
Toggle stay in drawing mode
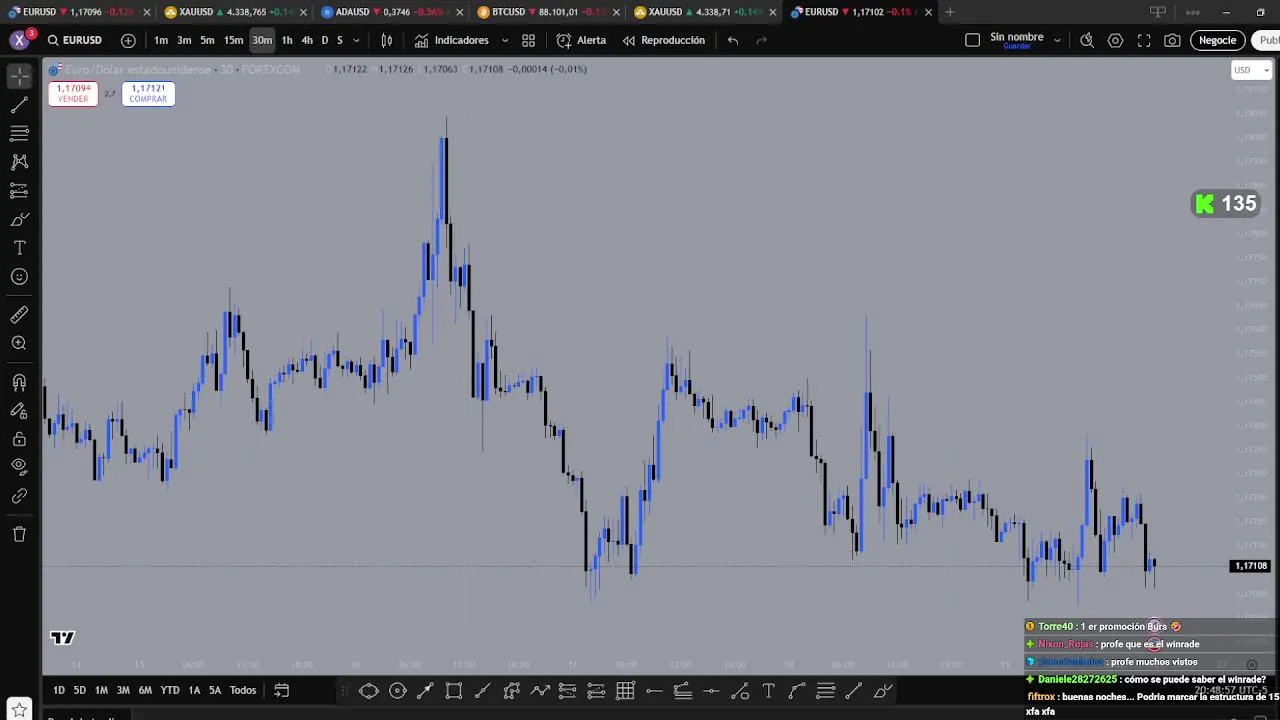(19, 410)
